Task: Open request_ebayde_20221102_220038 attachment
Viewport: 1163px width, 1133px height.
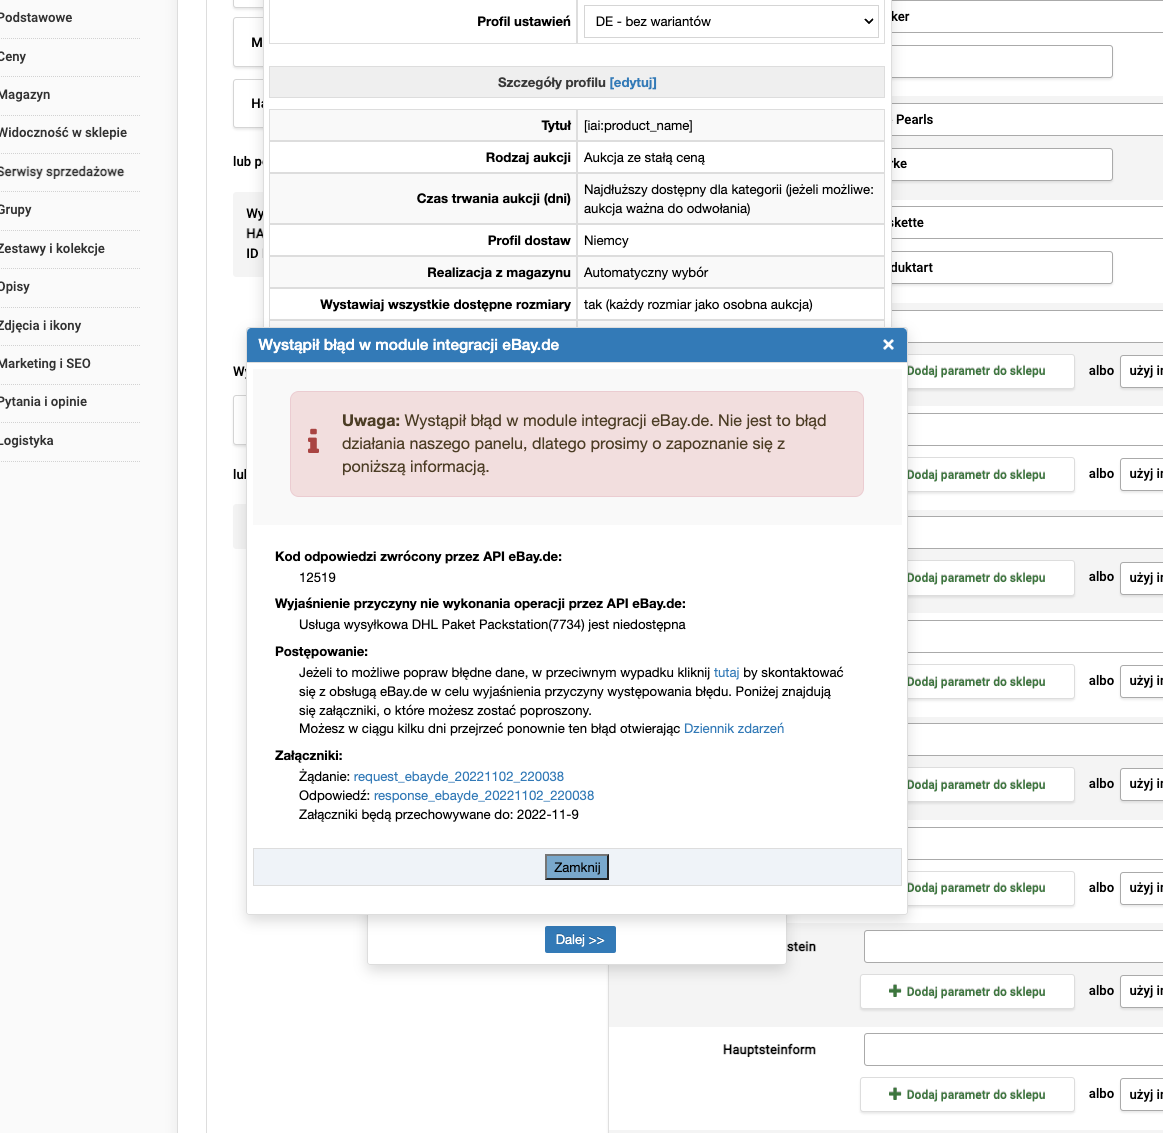Action: 458,776
